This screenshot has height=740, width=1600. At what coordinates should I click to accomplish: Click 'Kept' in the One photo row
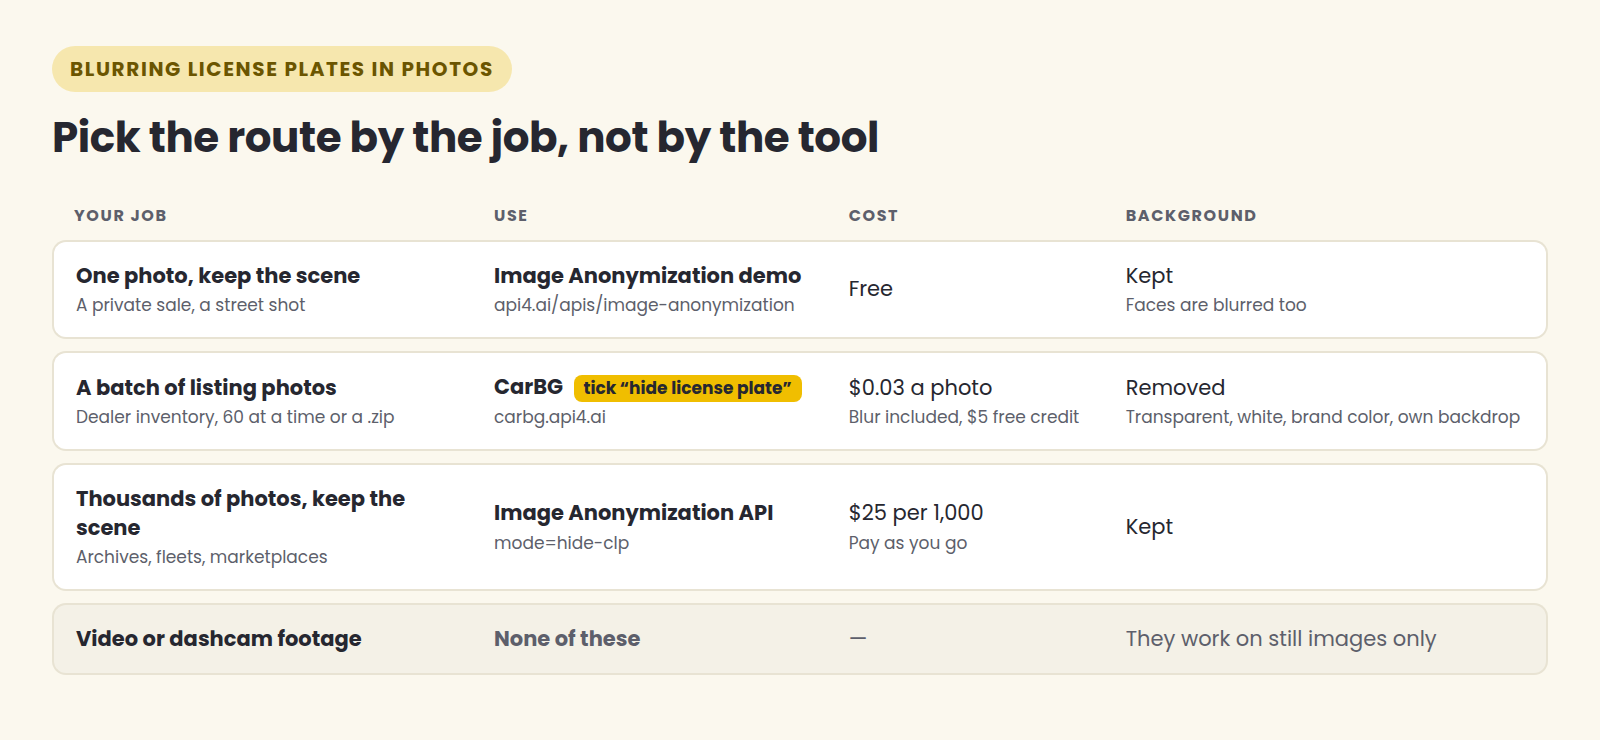(1149, 275)
